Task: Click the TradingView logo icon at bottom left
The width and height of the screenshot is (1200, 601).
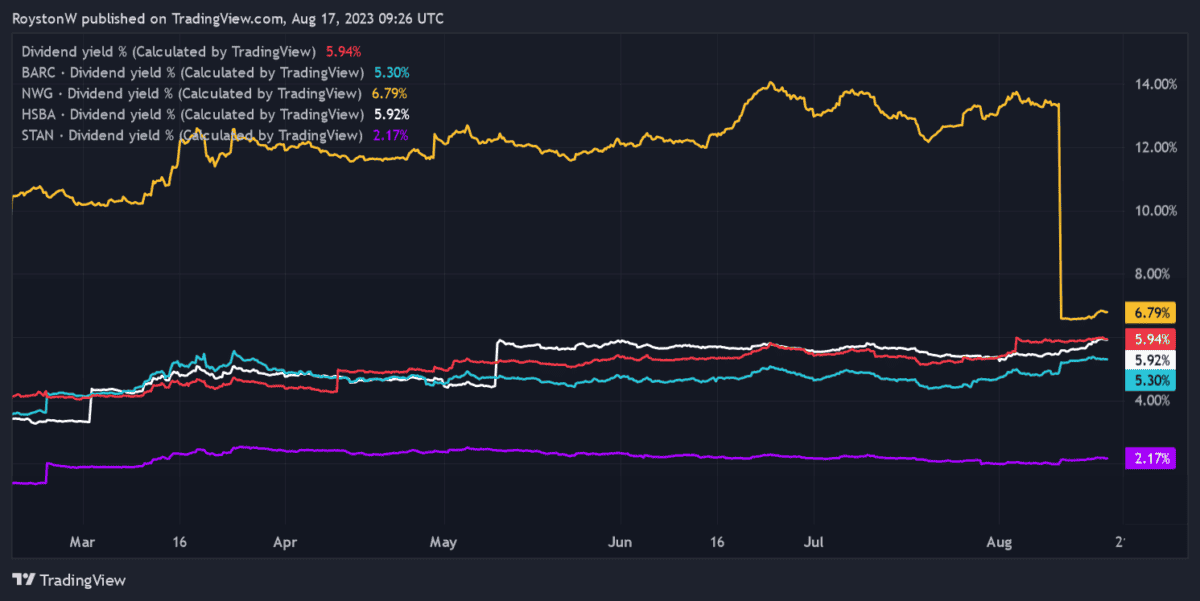Action: [24, 579]
